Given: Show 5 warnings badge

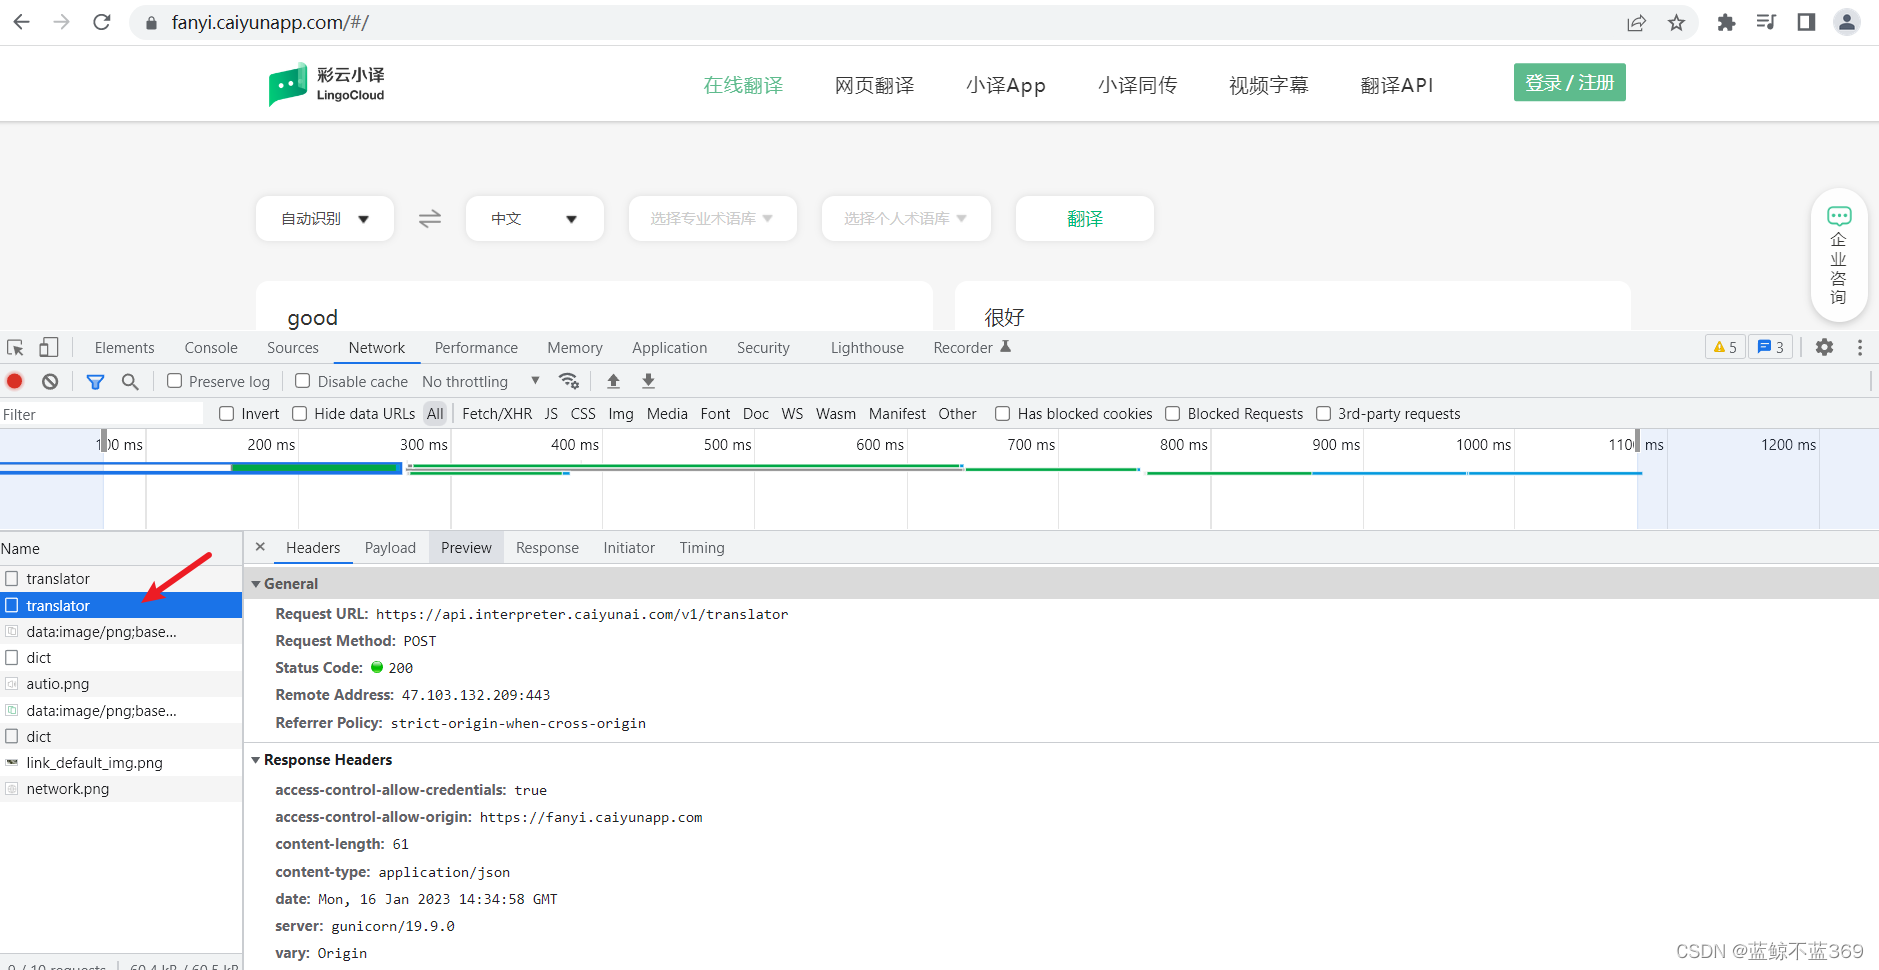Looking at the screenshot, I should (x=1725, y=347).
